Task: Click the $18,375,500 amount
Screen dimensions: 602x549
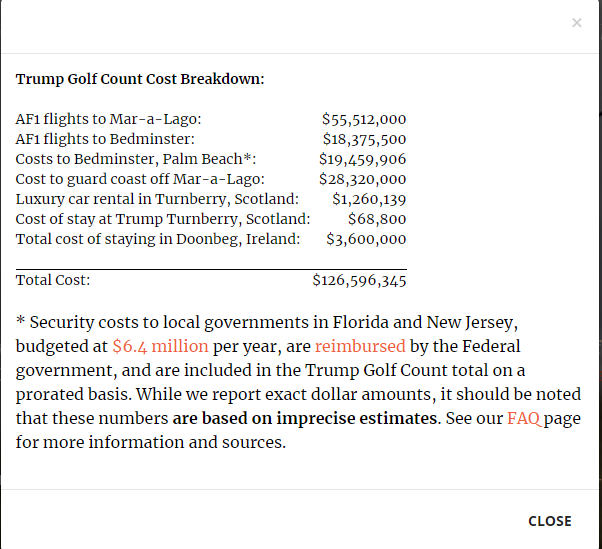Action: tap(364, 139)
